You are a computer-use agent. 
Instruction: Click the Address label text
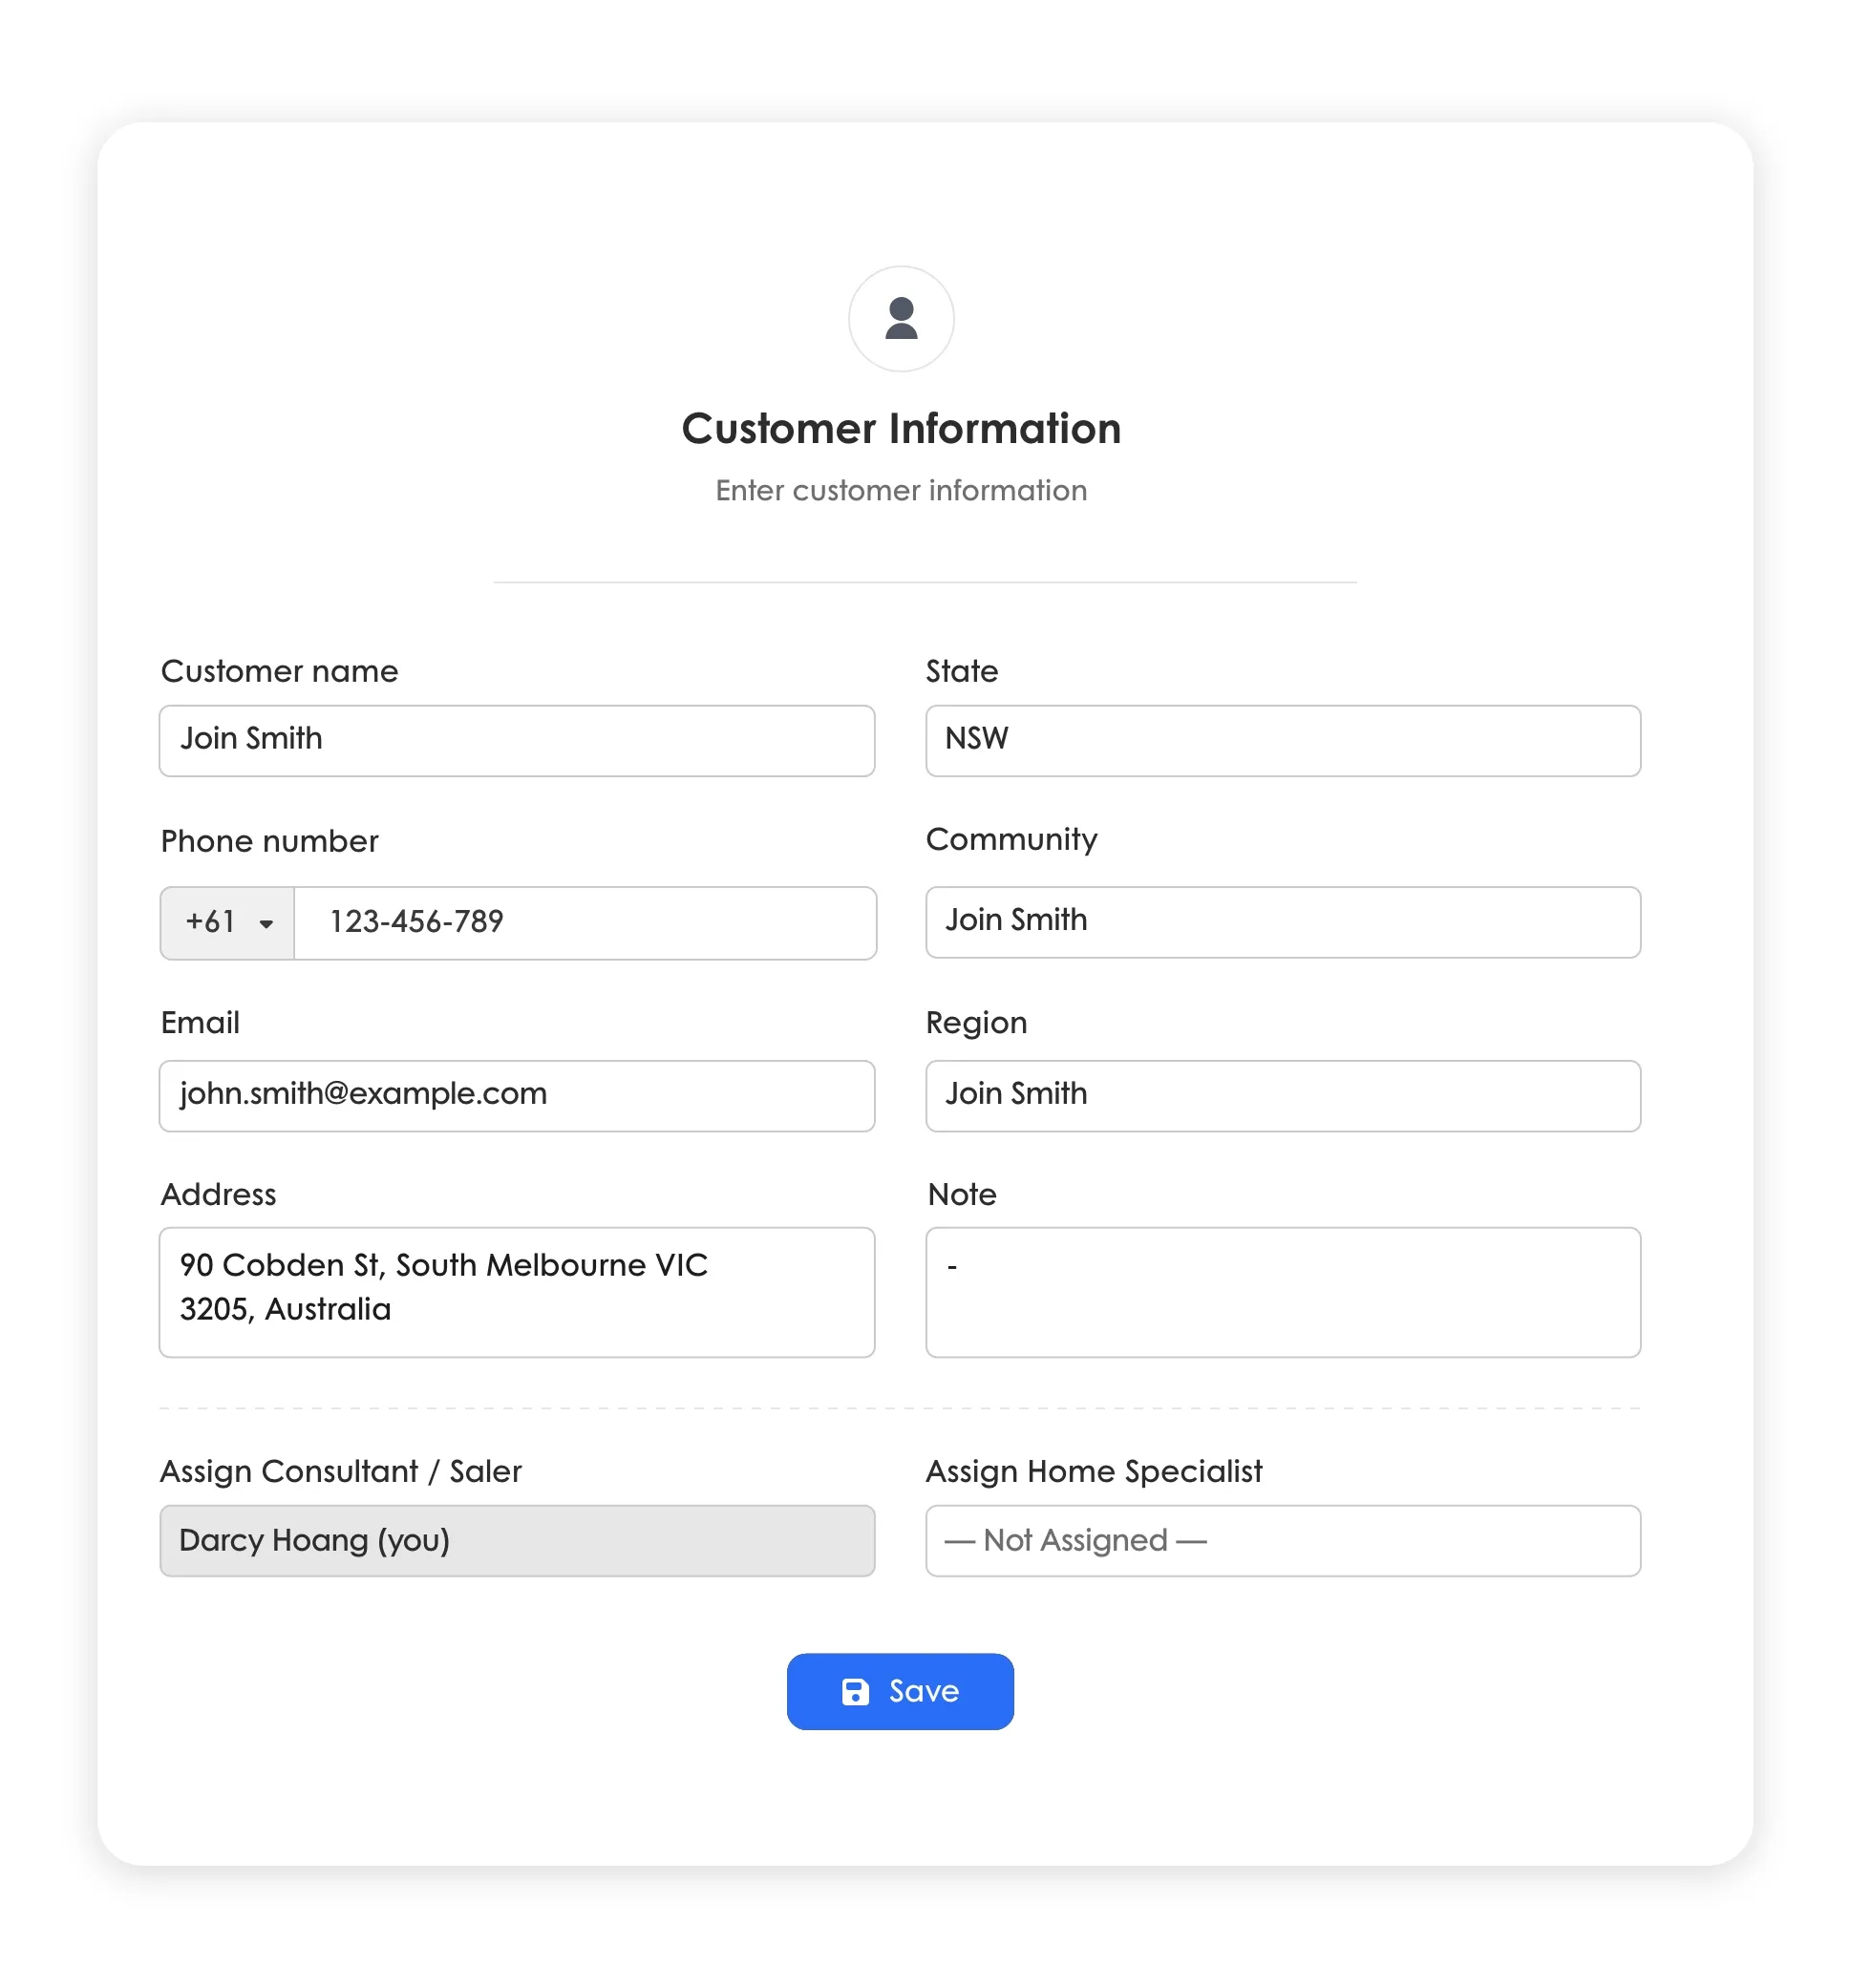pos(218,1194)
